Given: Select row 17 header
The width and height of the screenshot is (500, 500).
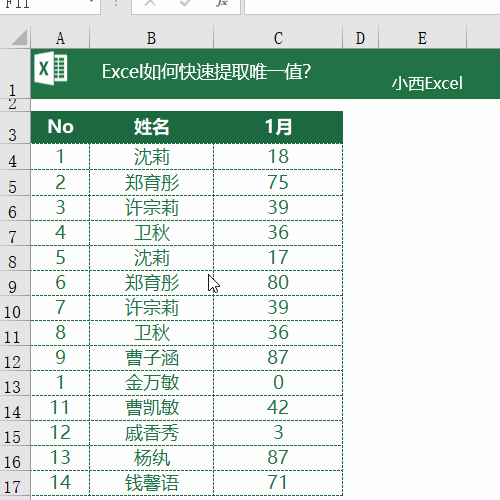Looking at the screenshot, I should (x=15, y=483).
